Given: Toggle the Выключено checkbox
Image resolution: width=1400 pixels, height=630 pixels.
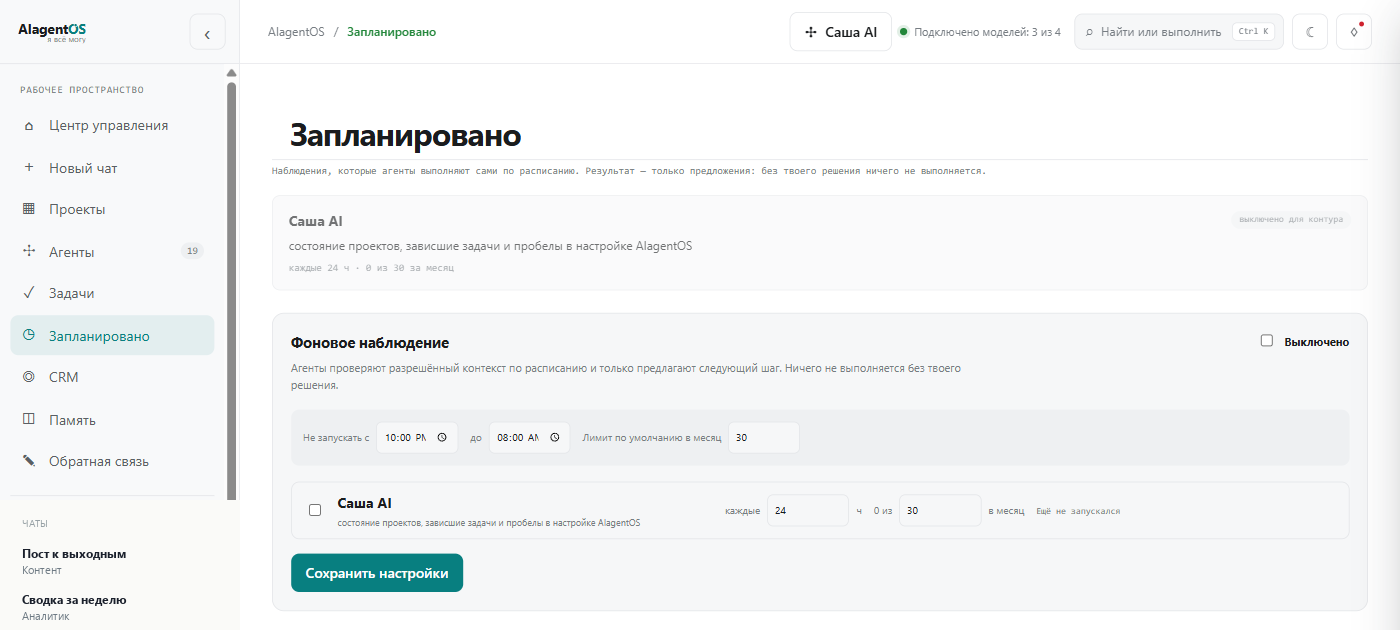Looking at the screenshot, I should pyautogui.click(x=1267, y=341).
